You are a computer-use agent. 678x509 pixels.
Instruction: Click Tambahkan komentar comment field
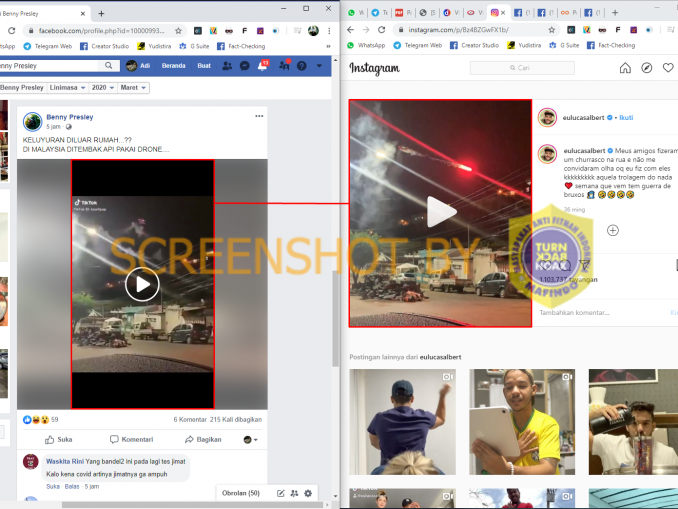point(574,312)
